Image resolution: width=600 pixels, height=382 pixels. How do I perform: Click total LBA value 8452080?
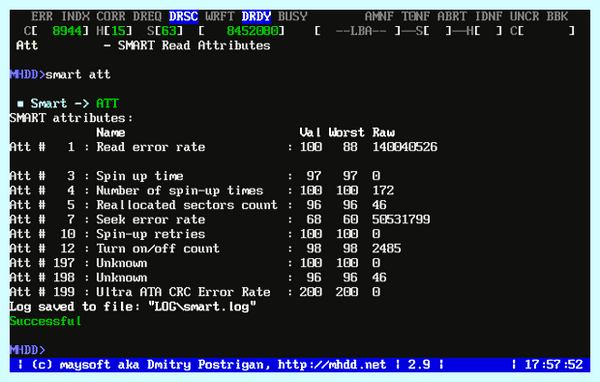click(253, 31)
